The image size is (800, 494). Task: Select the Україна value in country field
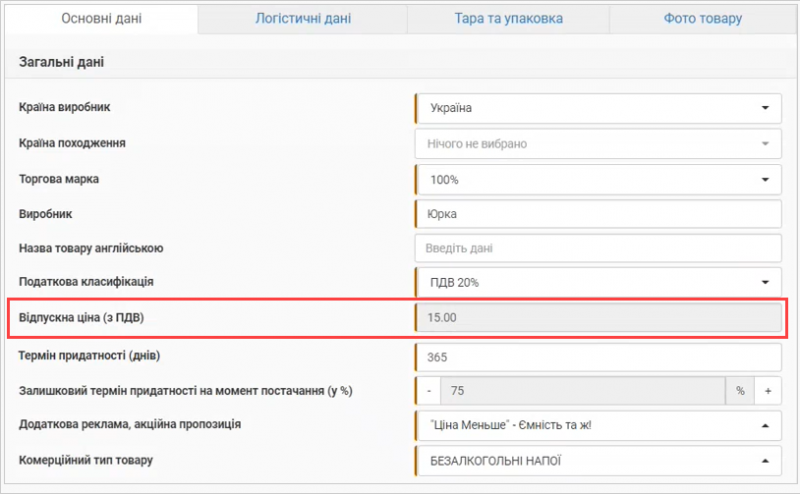[450, 108]
